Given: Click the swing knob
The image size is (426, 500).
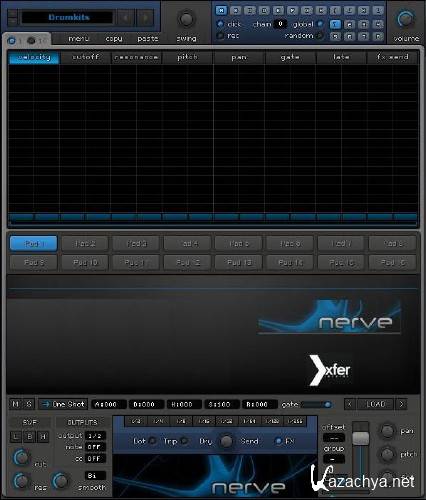Looking at the screenshot, I should click(186, 19).
